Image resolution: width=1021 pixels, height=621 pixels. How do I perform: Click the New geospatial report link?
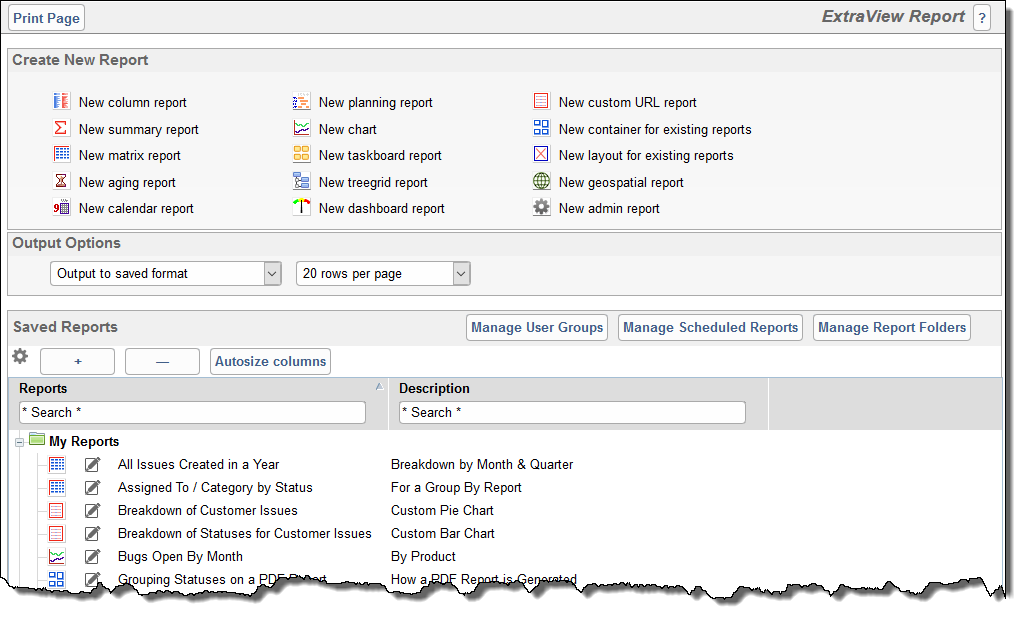[621, 182]
